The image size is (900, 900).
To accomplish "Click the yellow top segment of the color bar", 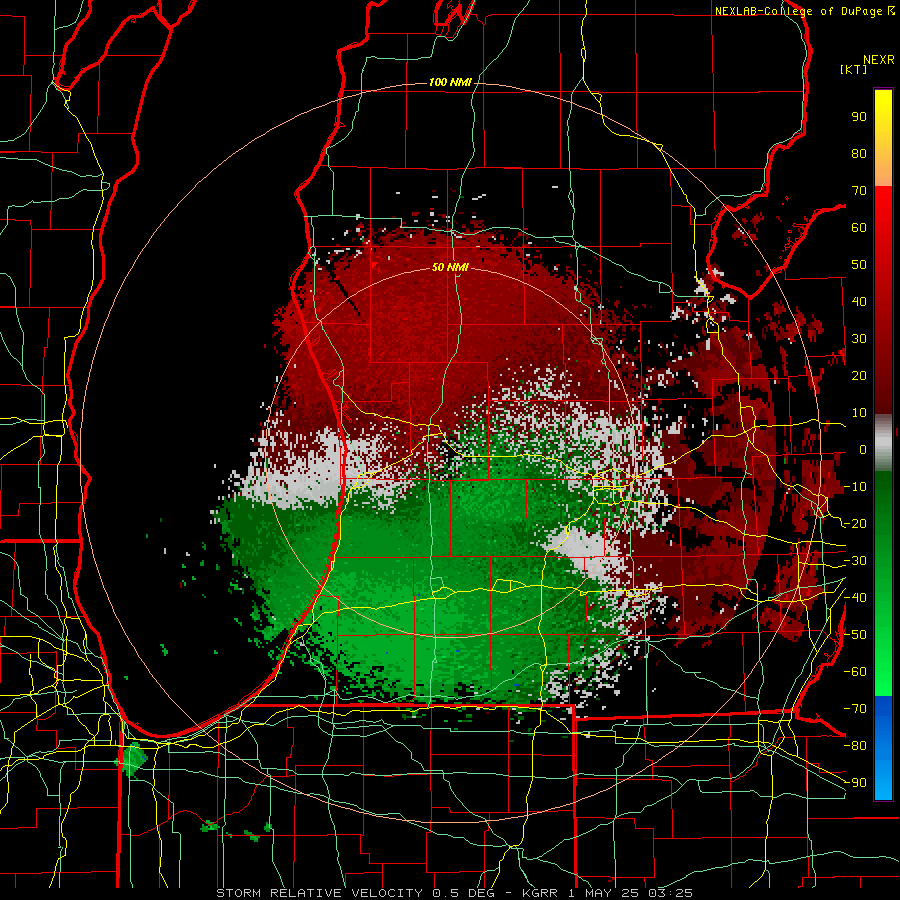I will point(883,138).
